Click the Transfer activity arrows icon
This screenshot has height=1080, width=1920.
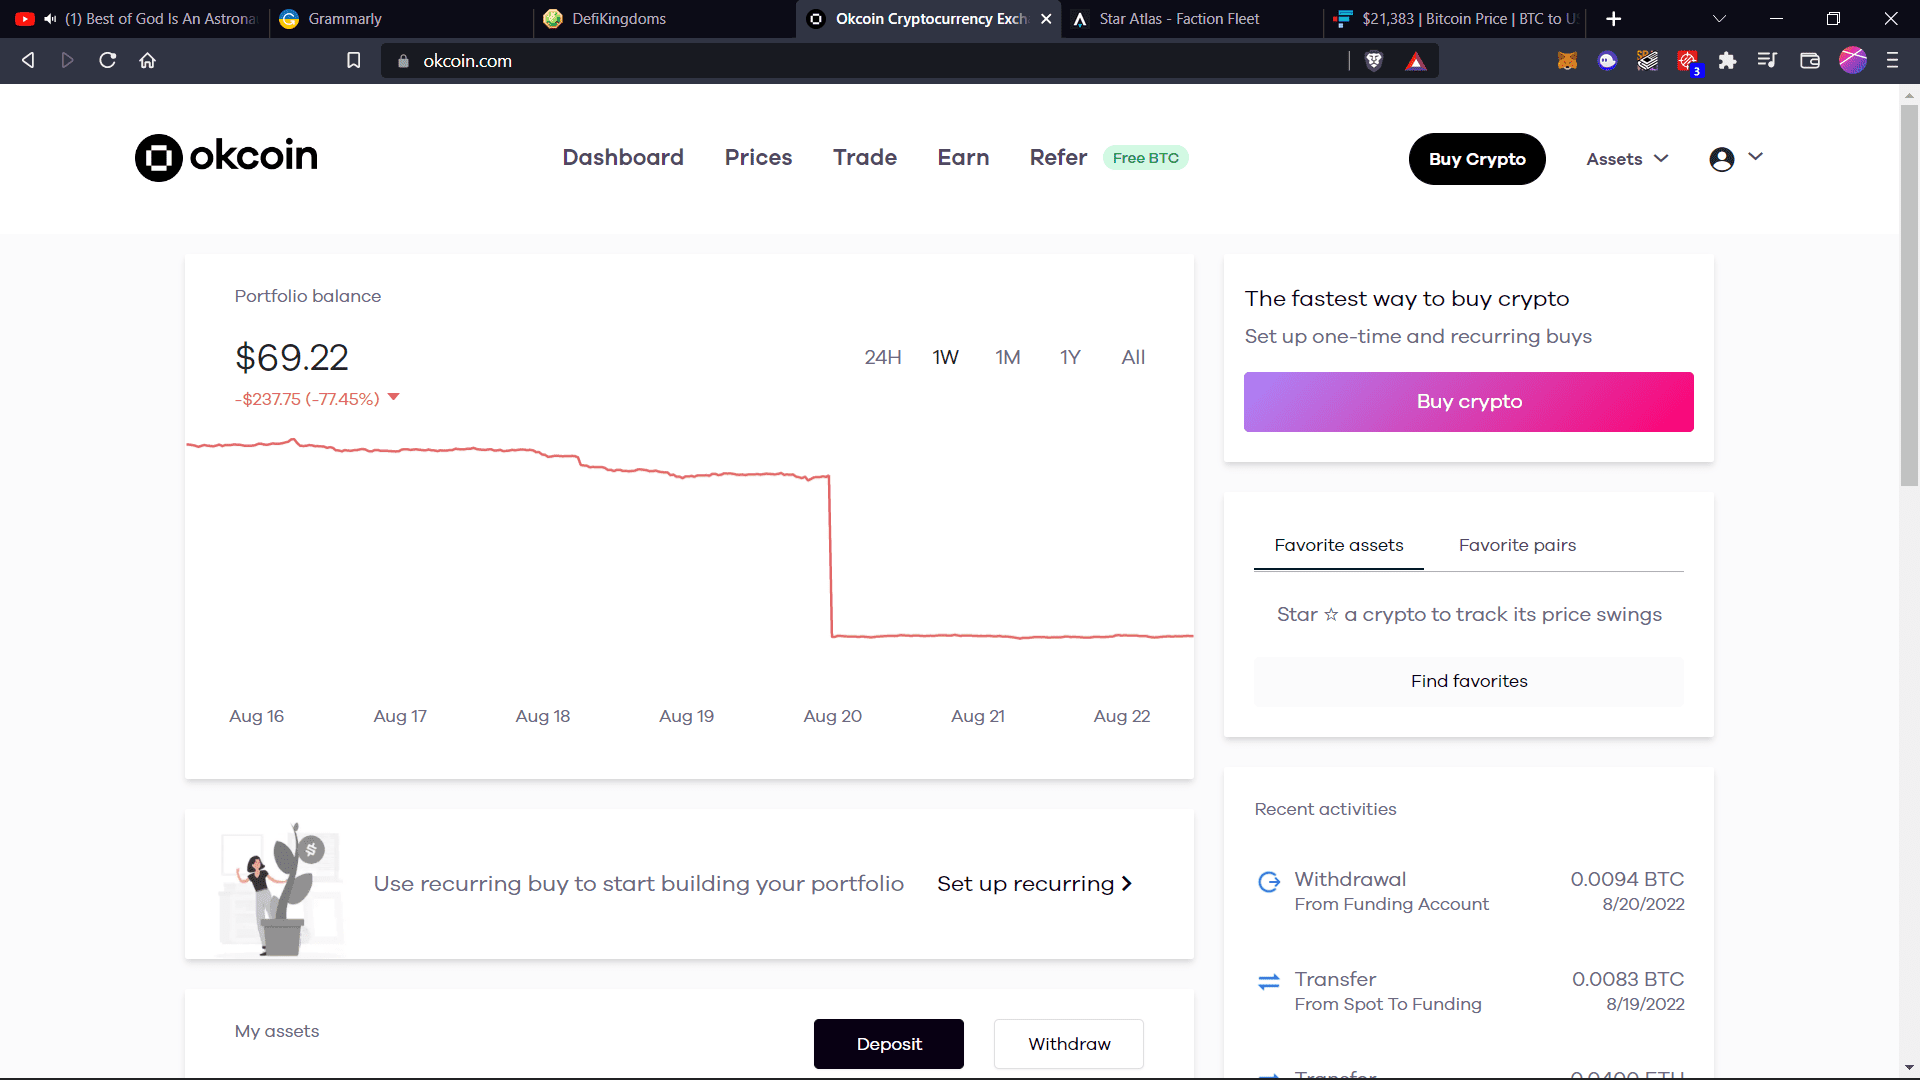click(x=1269, y=982)
